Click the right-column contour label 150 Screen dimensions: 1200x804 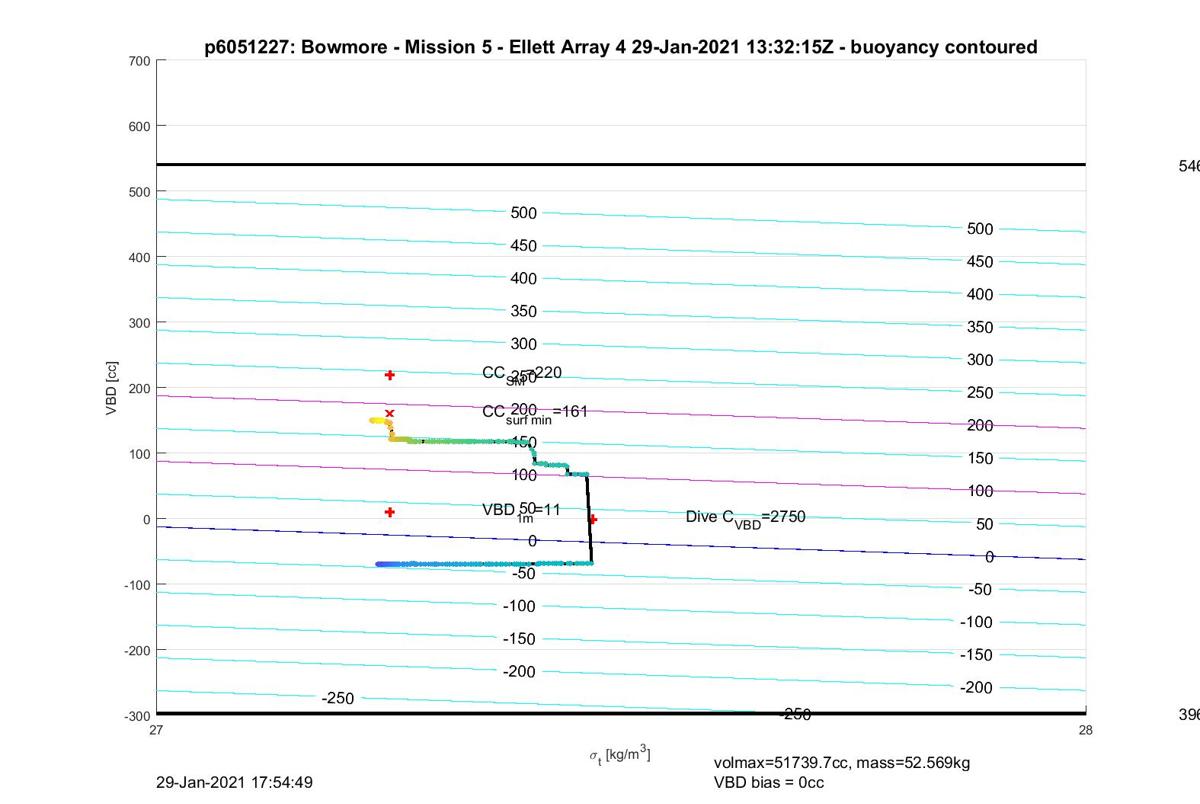pos(980,459)
